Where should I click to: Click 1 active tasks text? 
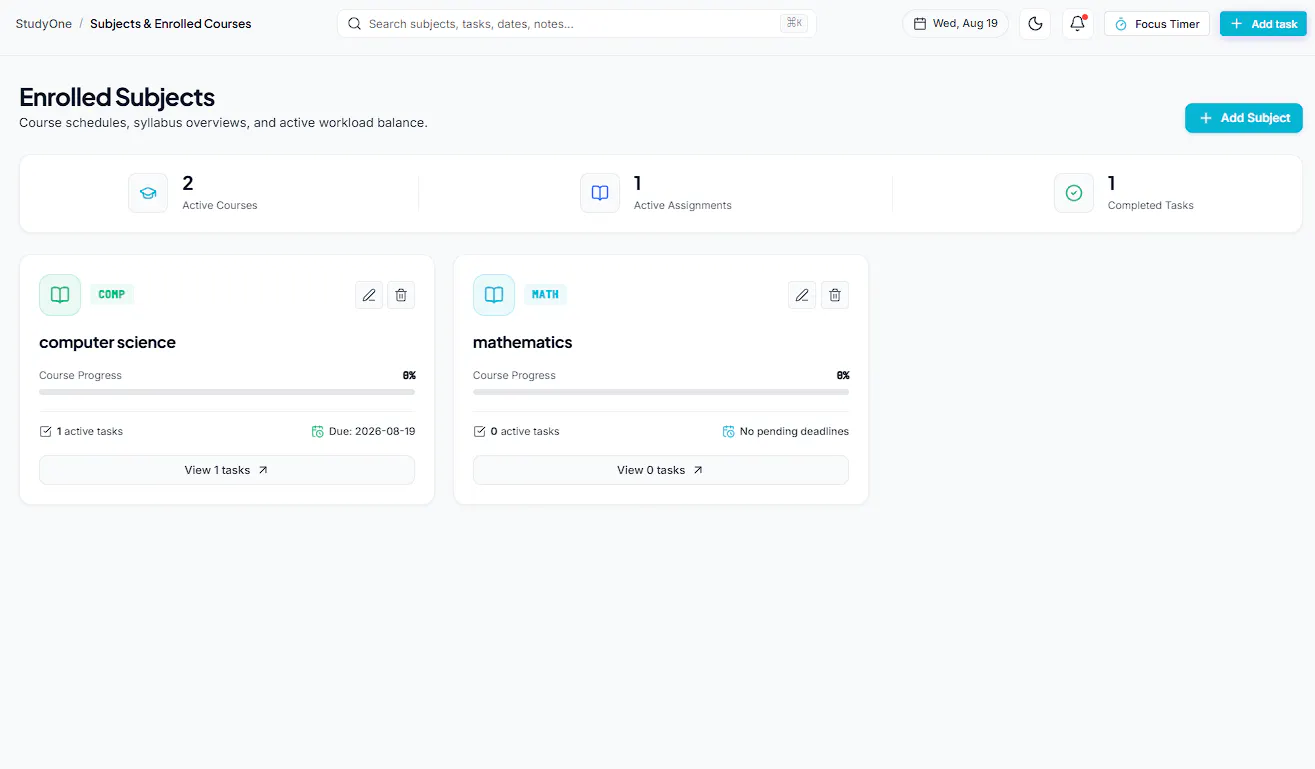pyautogui.click(x=90, y=432)
